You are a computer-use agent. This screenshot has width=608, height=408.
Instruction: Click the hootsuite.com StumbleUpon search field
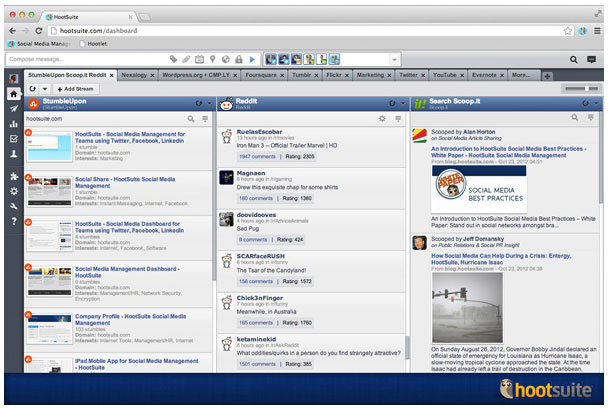[105, 119]
